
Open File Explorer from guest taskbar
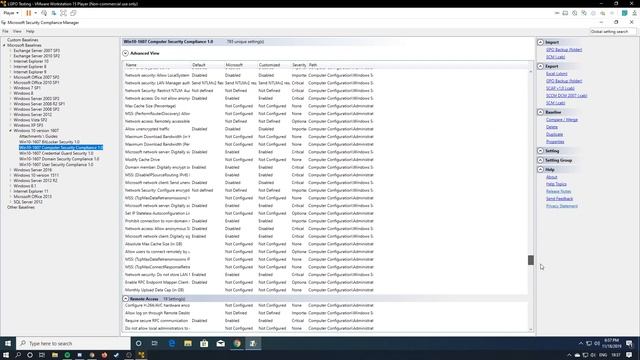188,344
